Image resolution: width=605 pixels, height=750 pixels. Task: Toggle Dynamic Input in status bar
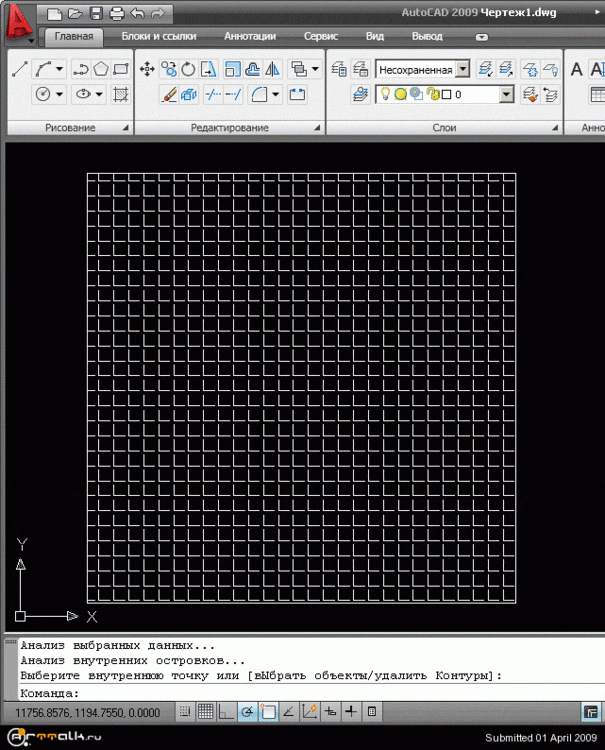point(330,712)
